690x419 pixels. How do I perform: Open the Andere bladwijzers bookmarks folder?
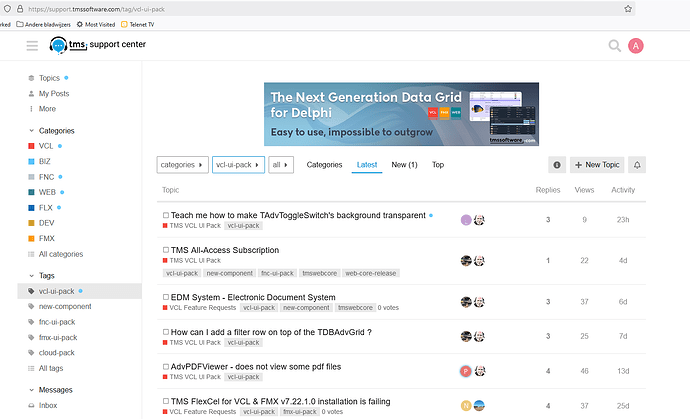(44, 25)
